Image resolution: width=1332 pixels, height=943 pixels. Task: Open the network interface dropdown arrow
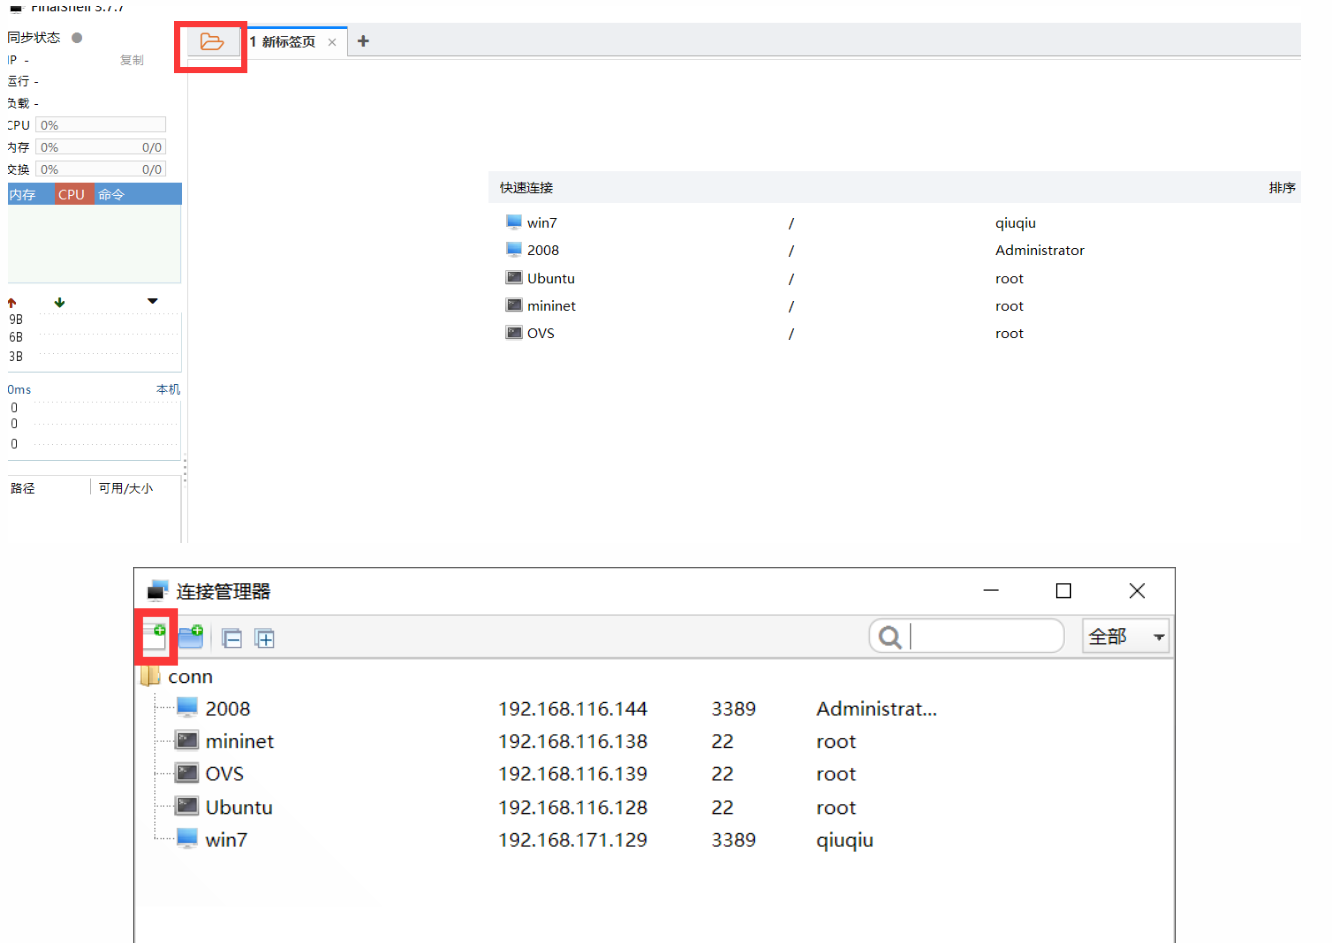pos(152,301)
